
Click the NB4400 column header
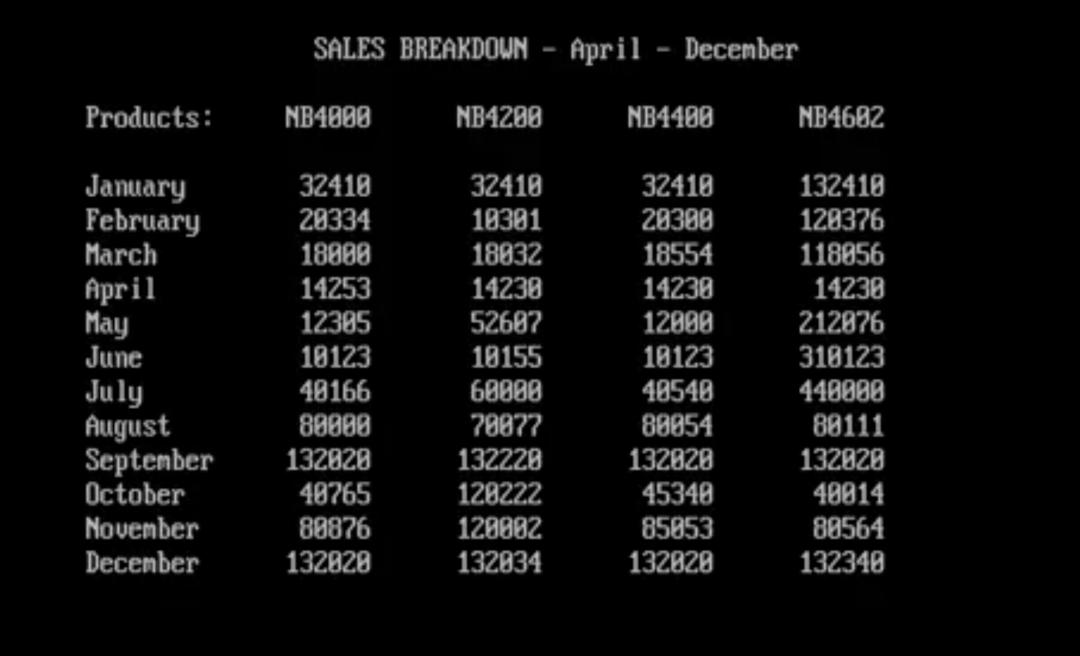(670, 118)
